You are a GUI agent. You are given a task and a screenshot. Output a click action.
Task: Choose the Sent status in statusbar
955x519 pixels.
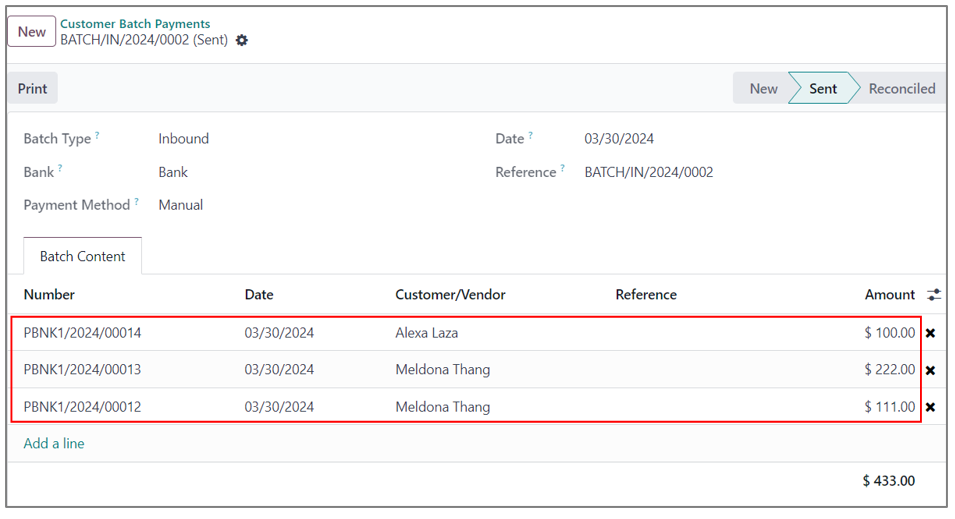tap(822, 88)
